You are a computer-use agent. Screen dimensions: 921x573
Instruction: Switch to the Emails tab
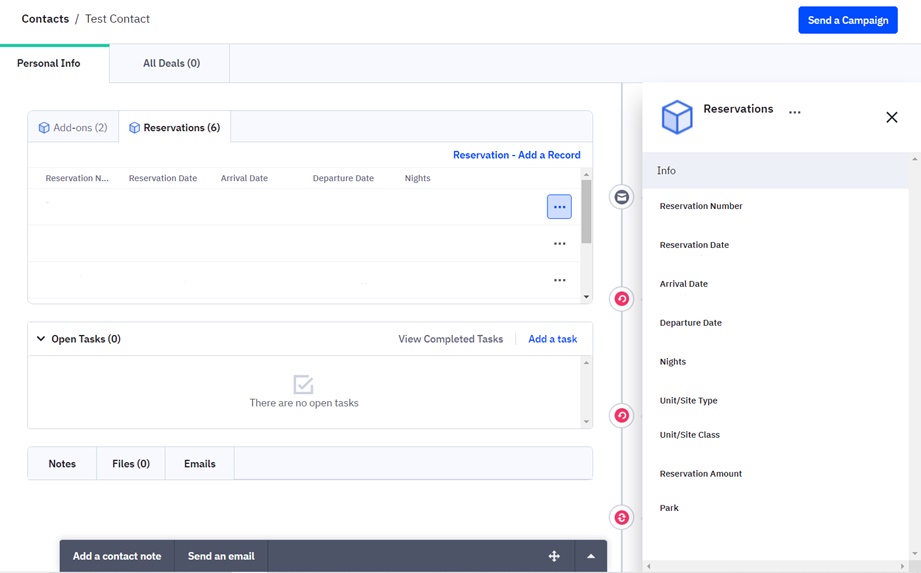(200, 464)
